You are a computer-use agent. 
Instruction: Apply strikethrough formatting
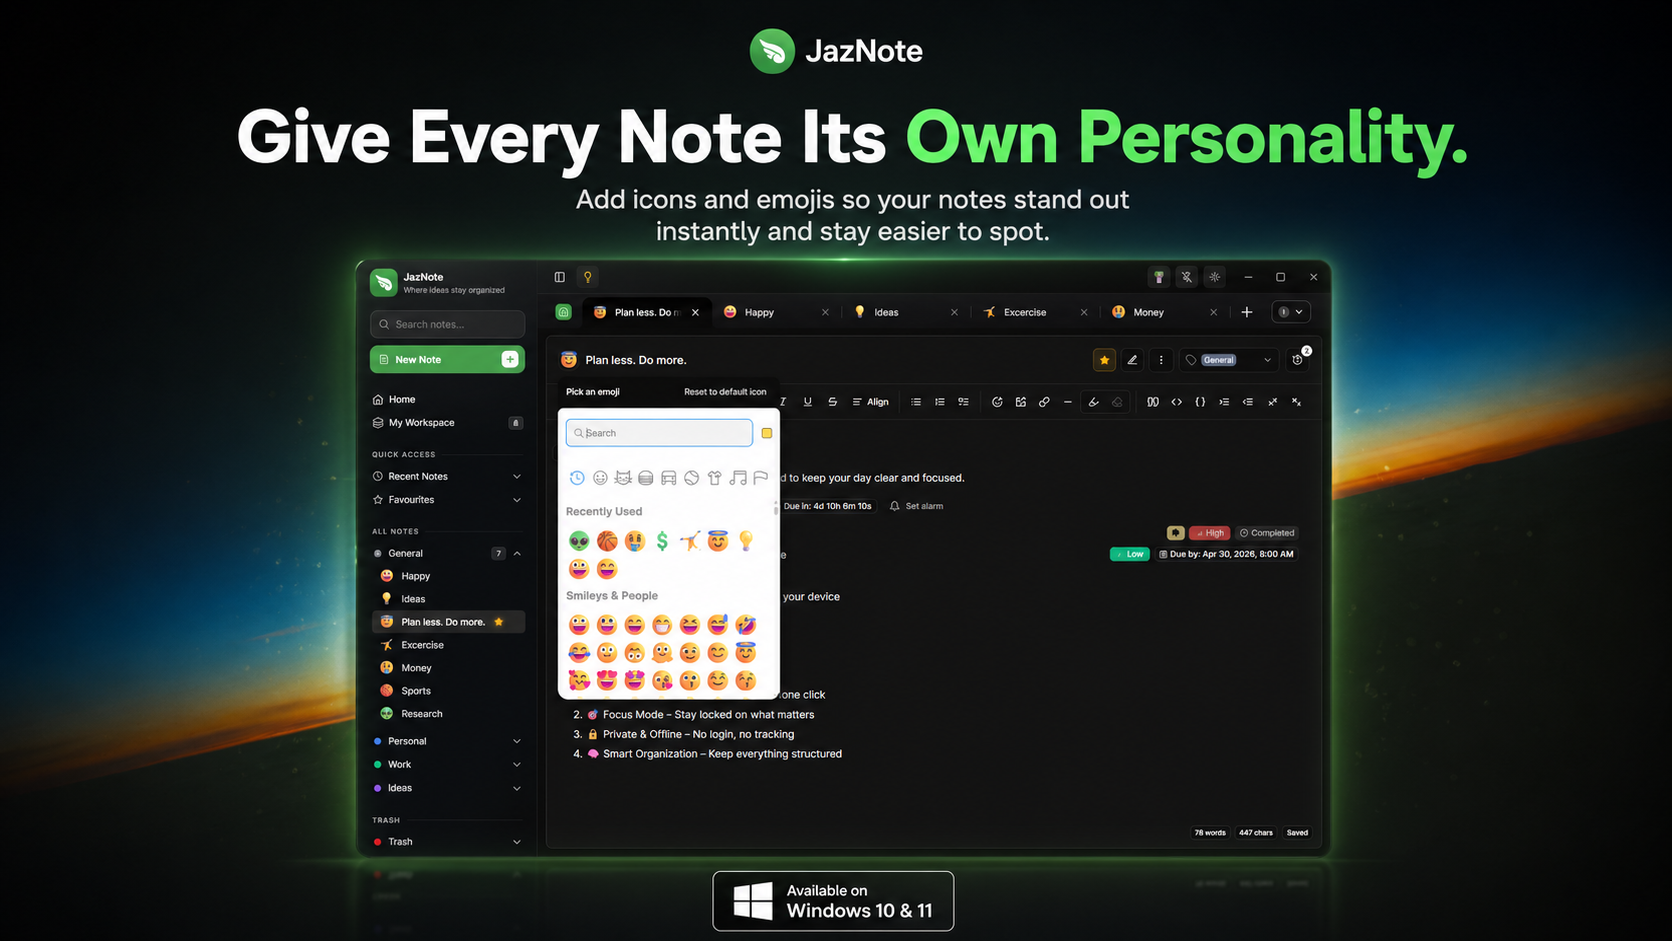[832, 402]
